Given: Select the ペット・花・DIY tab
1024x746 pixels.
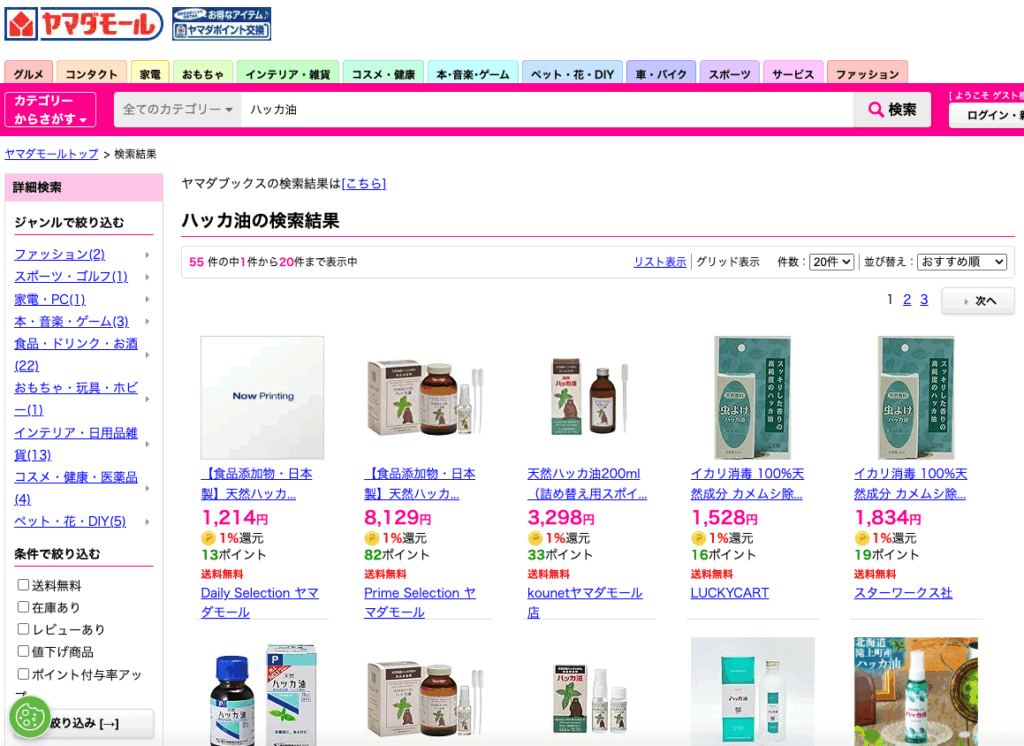Looking at the screenshot, I should pyautogui.click(x=572, y=74).
